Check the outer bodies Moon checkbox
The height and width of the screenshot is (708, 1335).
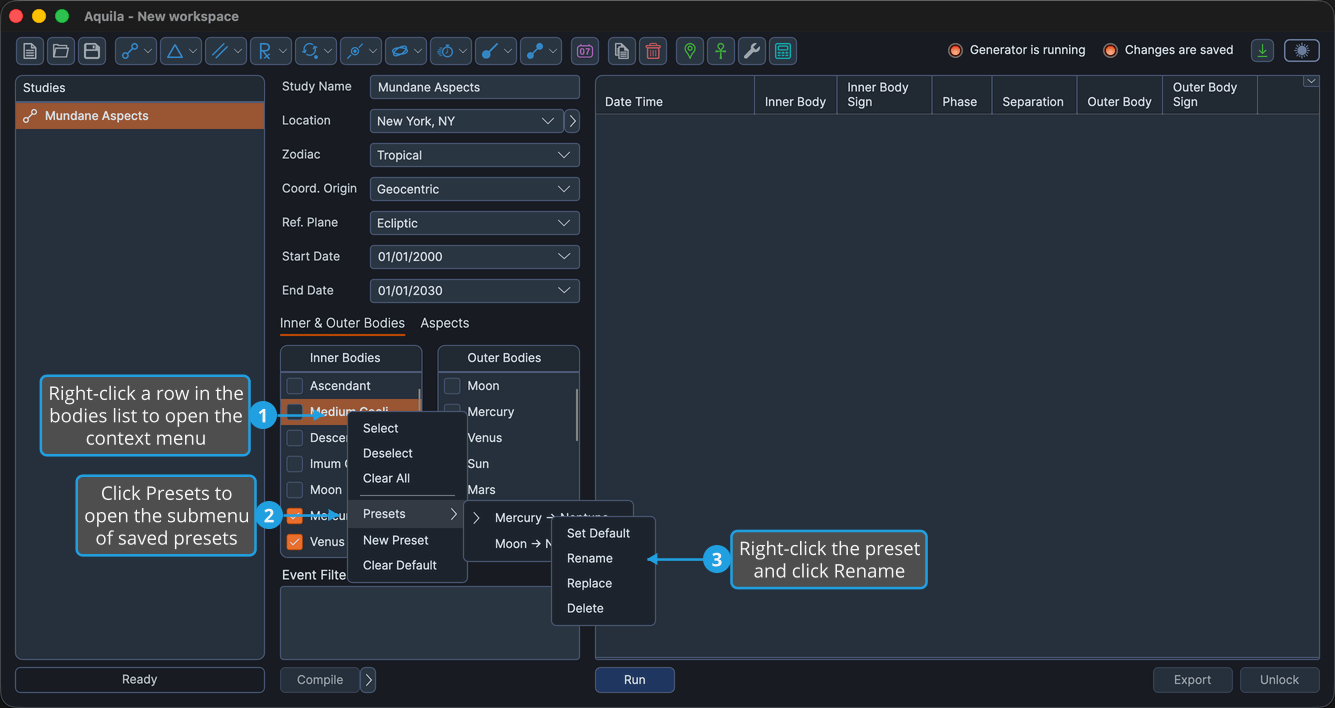pos(453,386)
